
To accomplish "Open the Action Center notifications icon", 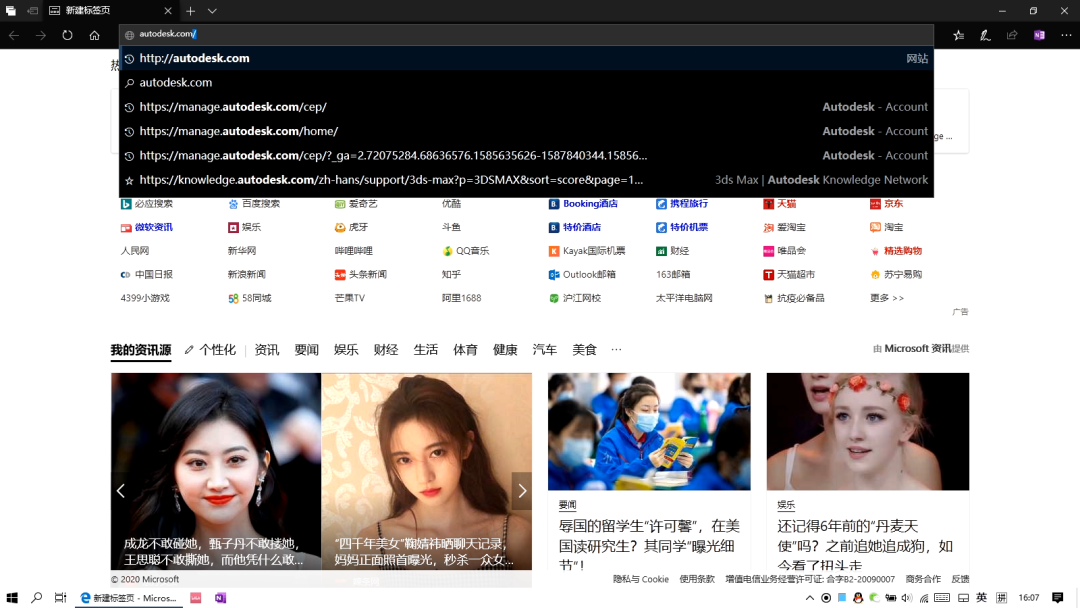I will click(1058, 598).
